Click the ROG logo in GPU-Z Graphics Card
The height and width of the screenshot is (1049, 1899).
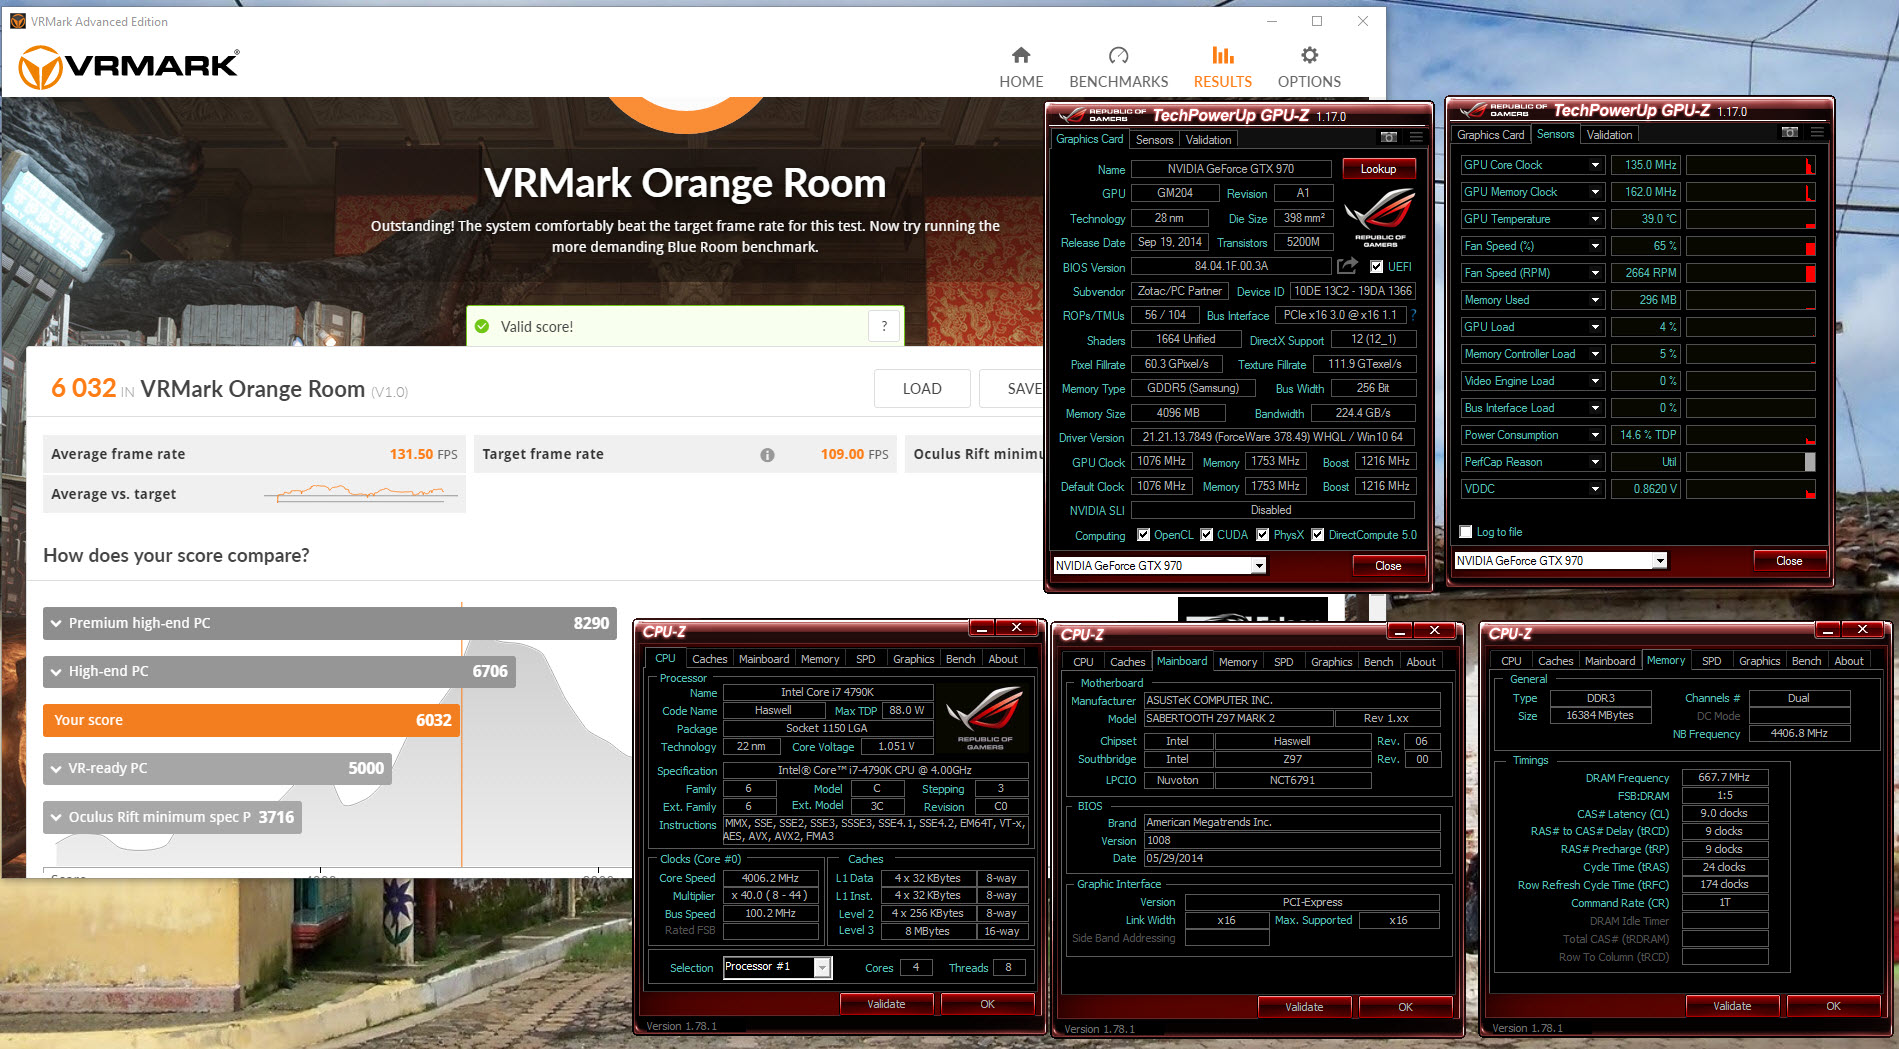1380,217
